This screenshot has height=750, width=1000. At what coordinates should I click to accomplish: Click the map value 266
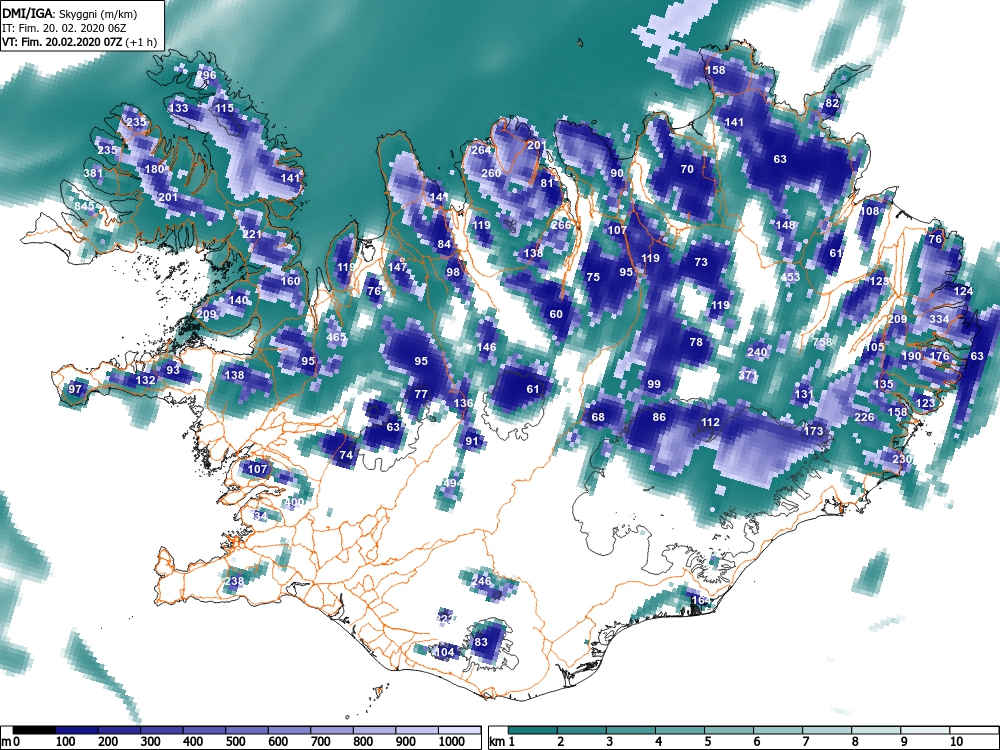561,225
